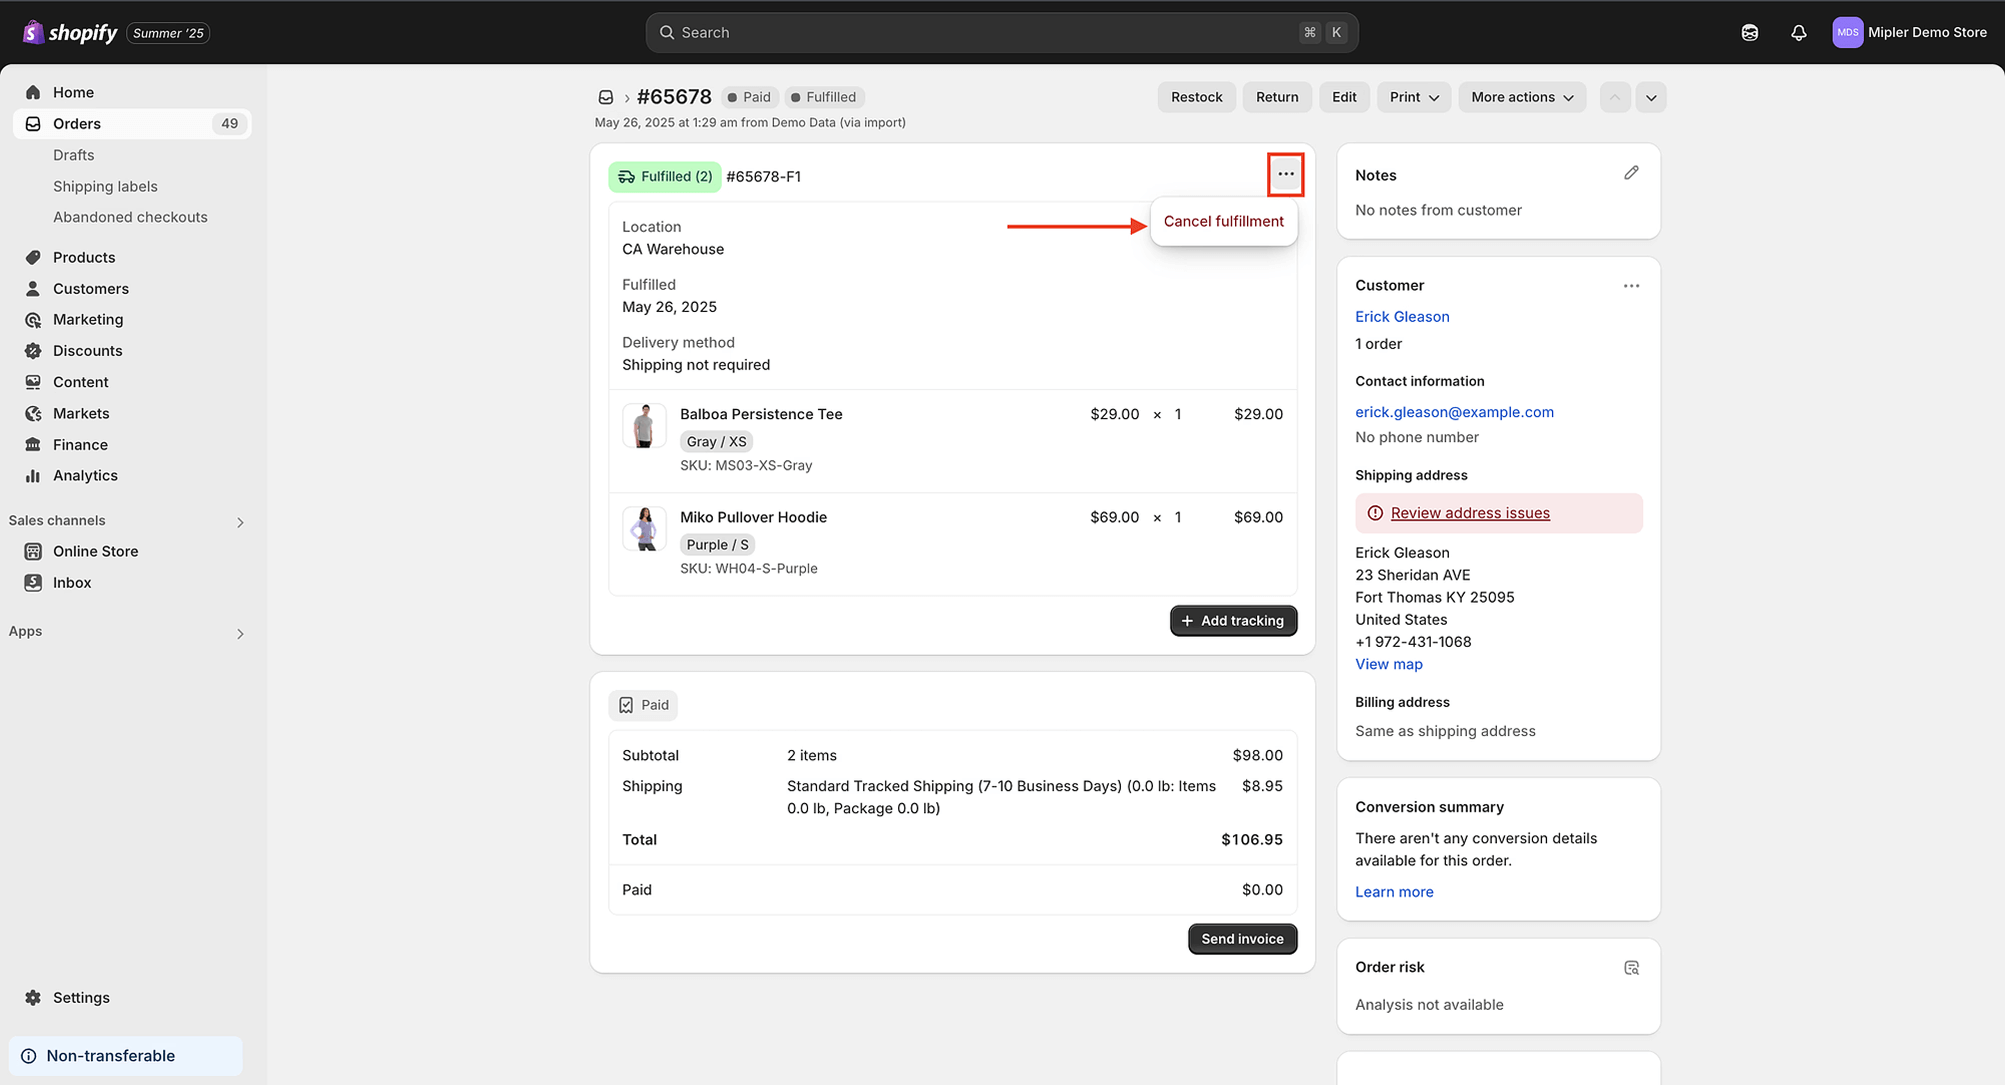Open Products in the sidebar

84,257
